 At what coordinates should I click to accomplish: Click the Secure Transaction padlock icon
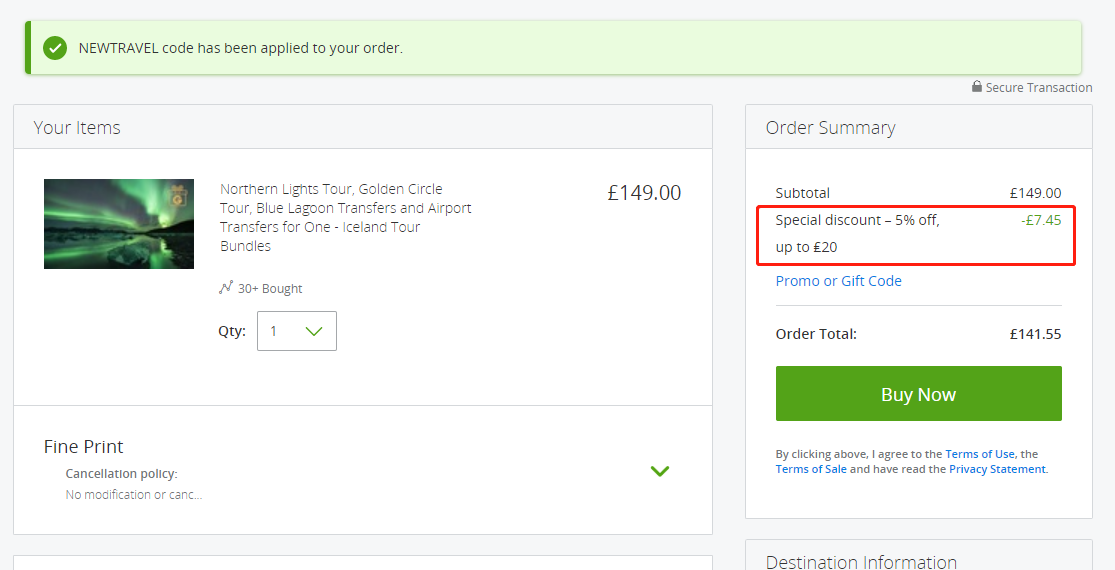coord(977,87)
